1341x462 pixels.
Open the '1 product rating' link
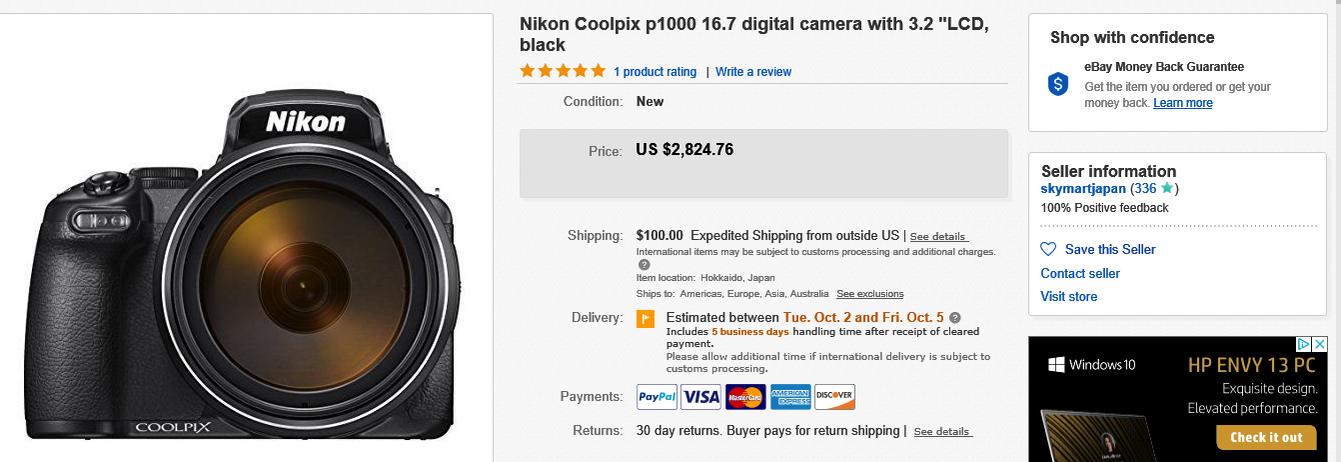[655, 72]
